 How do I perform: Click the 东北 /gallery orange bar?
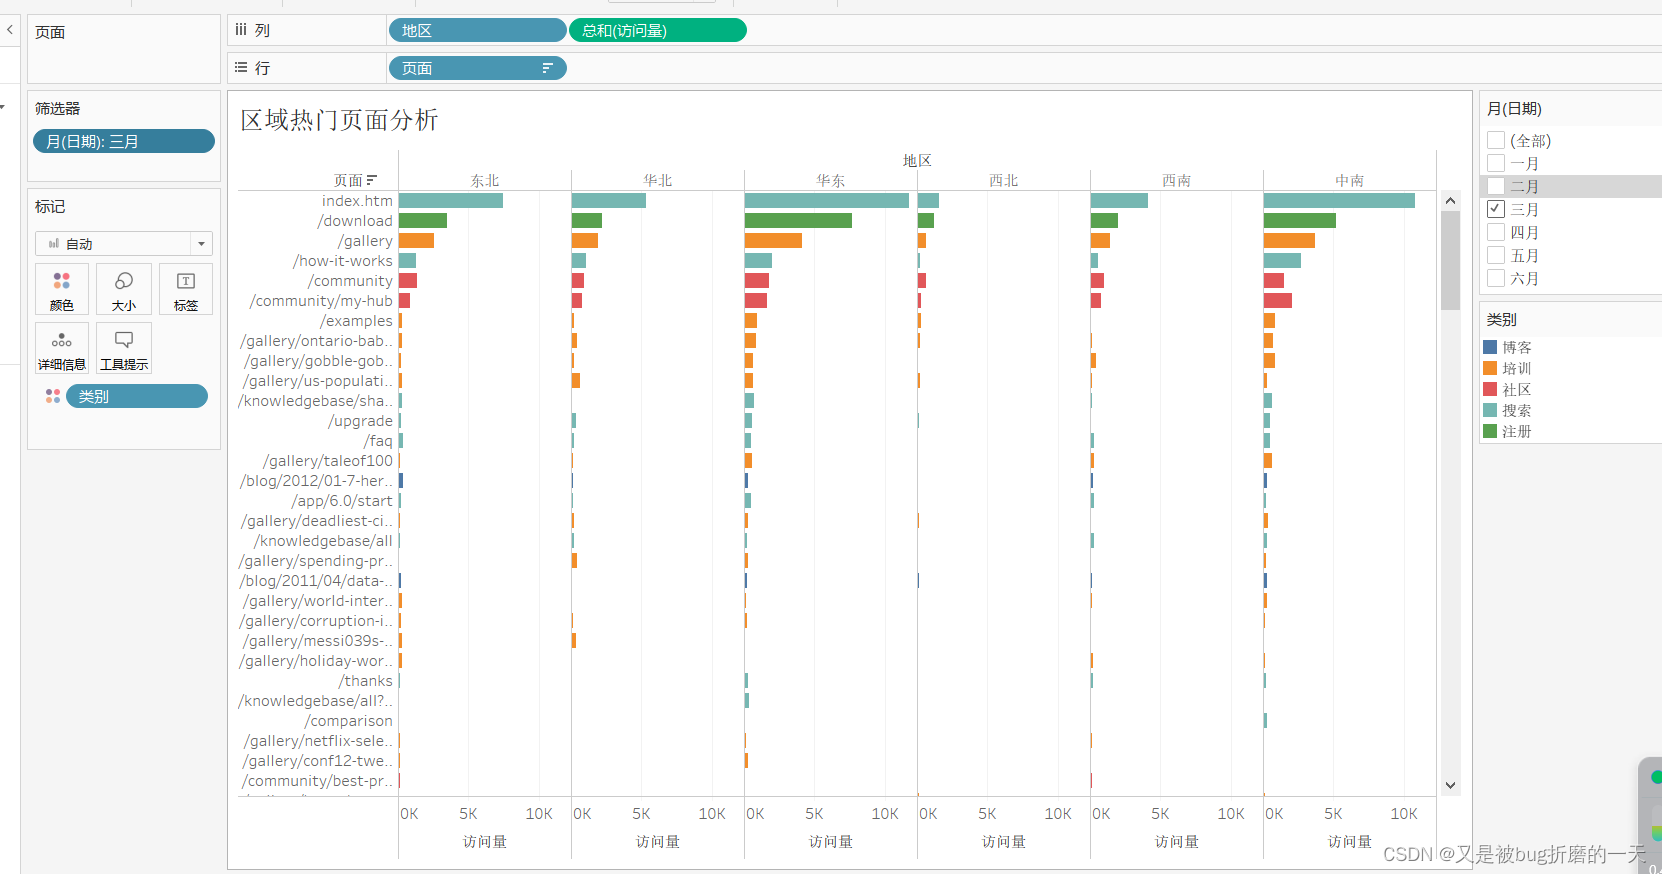(416, 241)
